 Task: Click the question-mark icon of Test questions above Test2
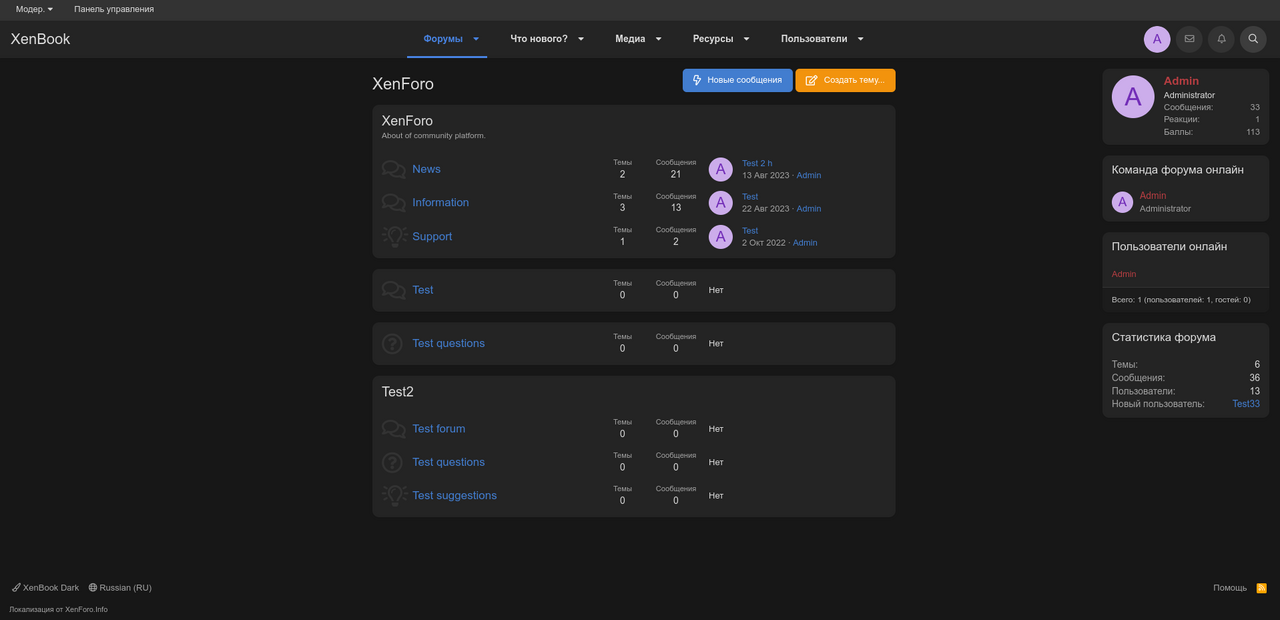[394, 344]
